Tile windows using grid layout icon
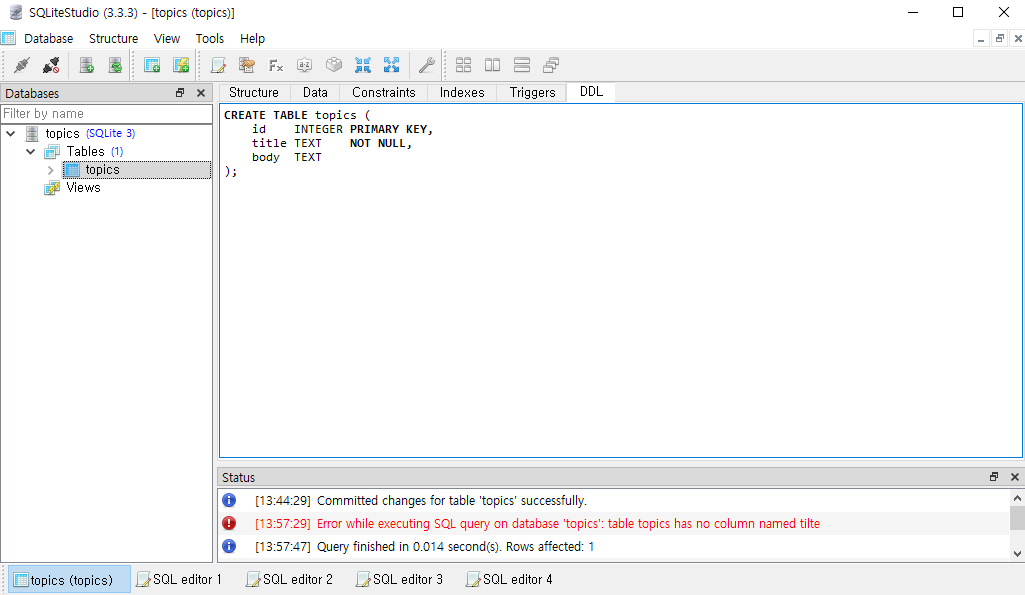Image resolution: width=1025 pixels, height=595 pixels. [x=463, y=65]
